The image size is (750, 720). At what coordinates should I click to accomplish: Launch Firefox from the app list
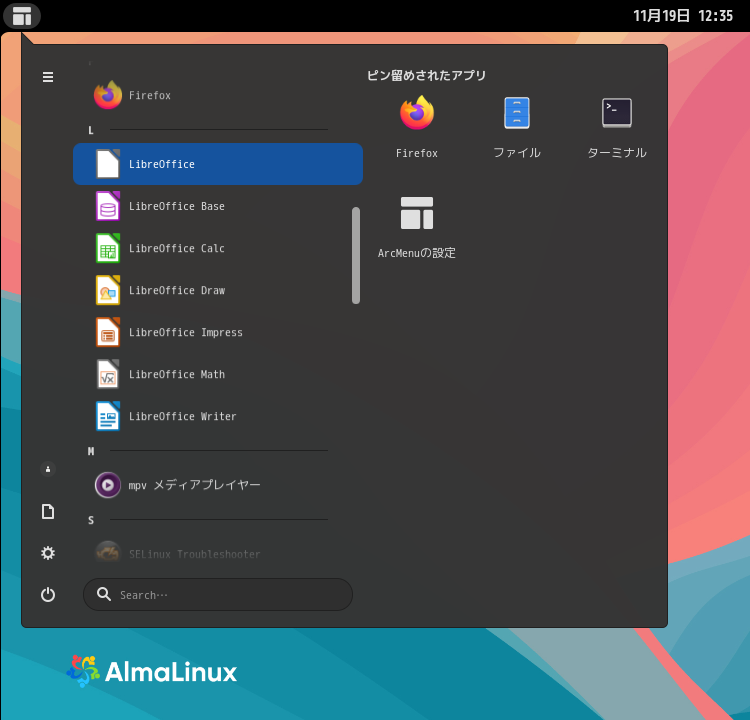point(218,95)
